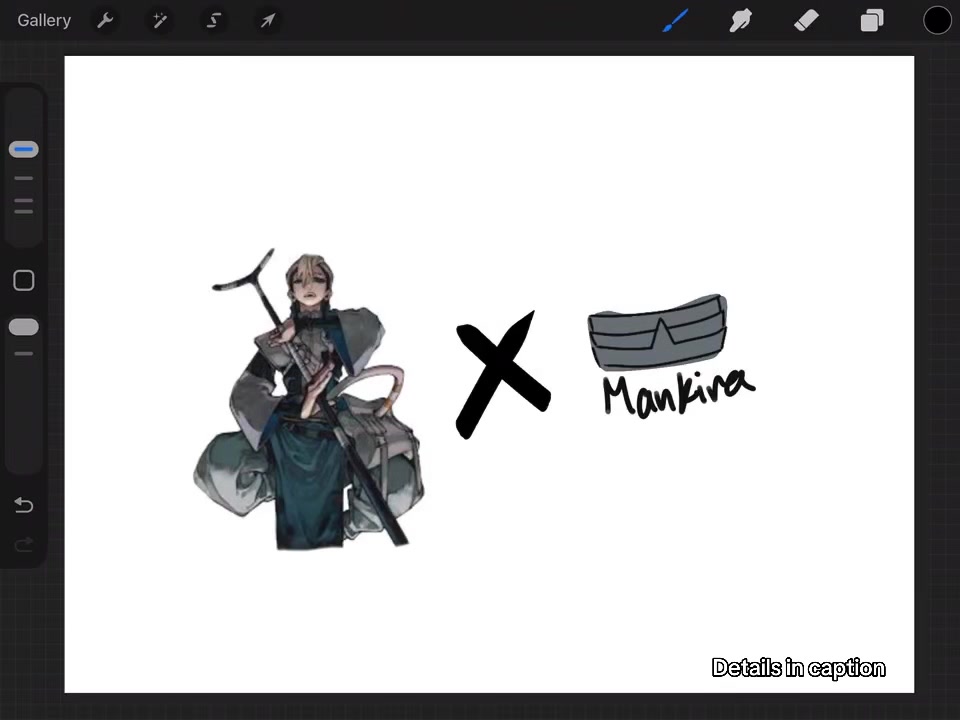The width and height of the screenshot is (960, 720).
Task: Open the Actions wrench menu
Action: (x=105, y=20)
